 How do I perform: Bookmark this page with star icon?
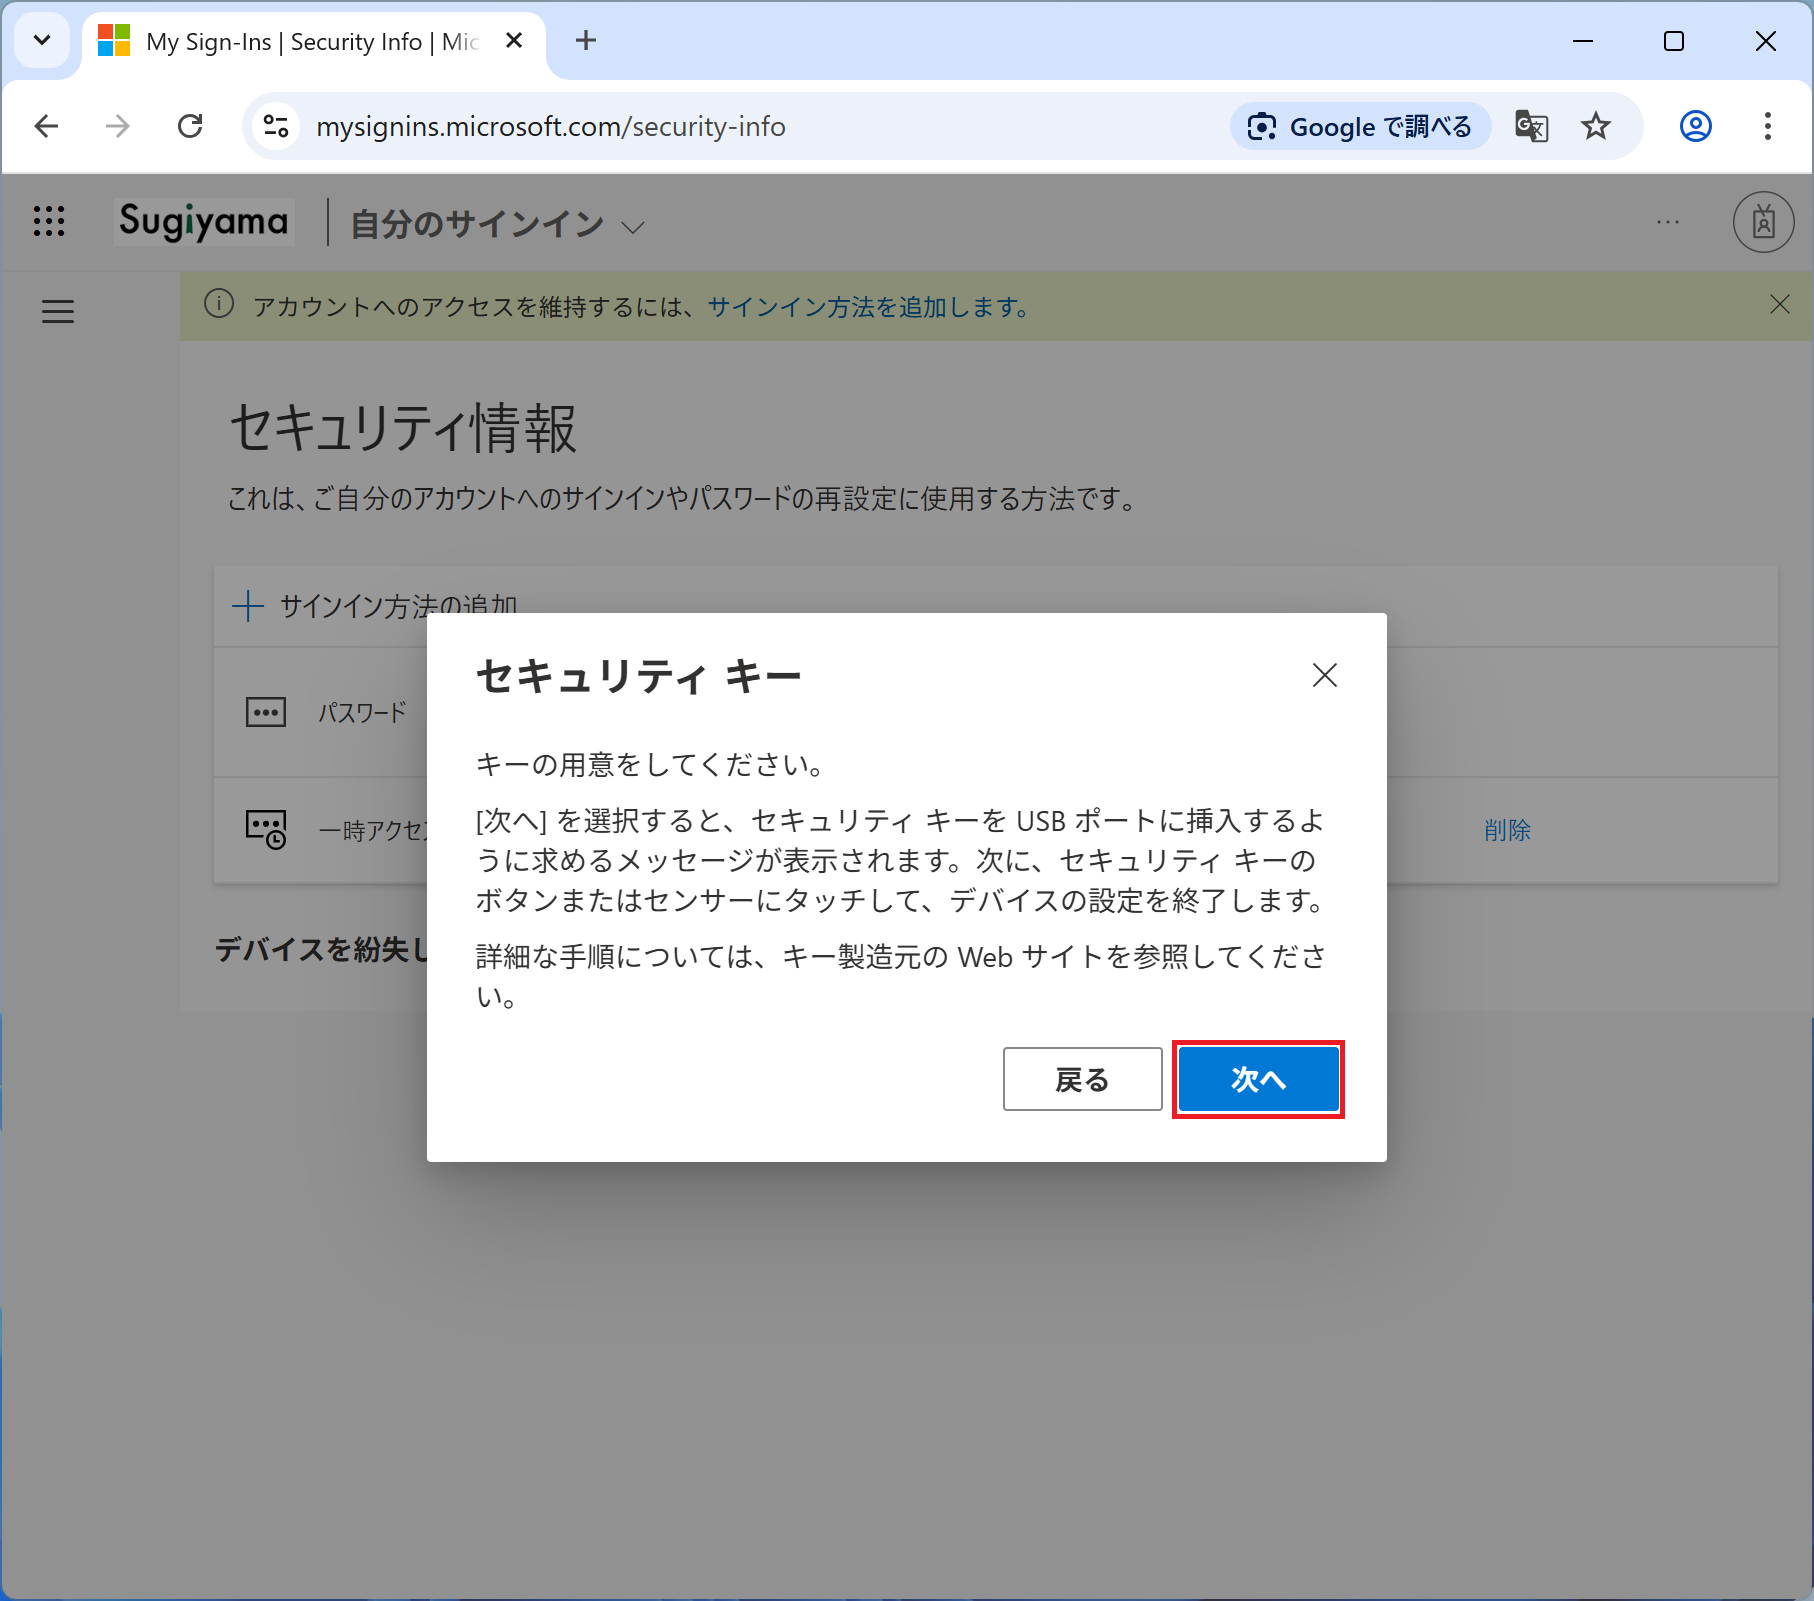pos(1596,127)
